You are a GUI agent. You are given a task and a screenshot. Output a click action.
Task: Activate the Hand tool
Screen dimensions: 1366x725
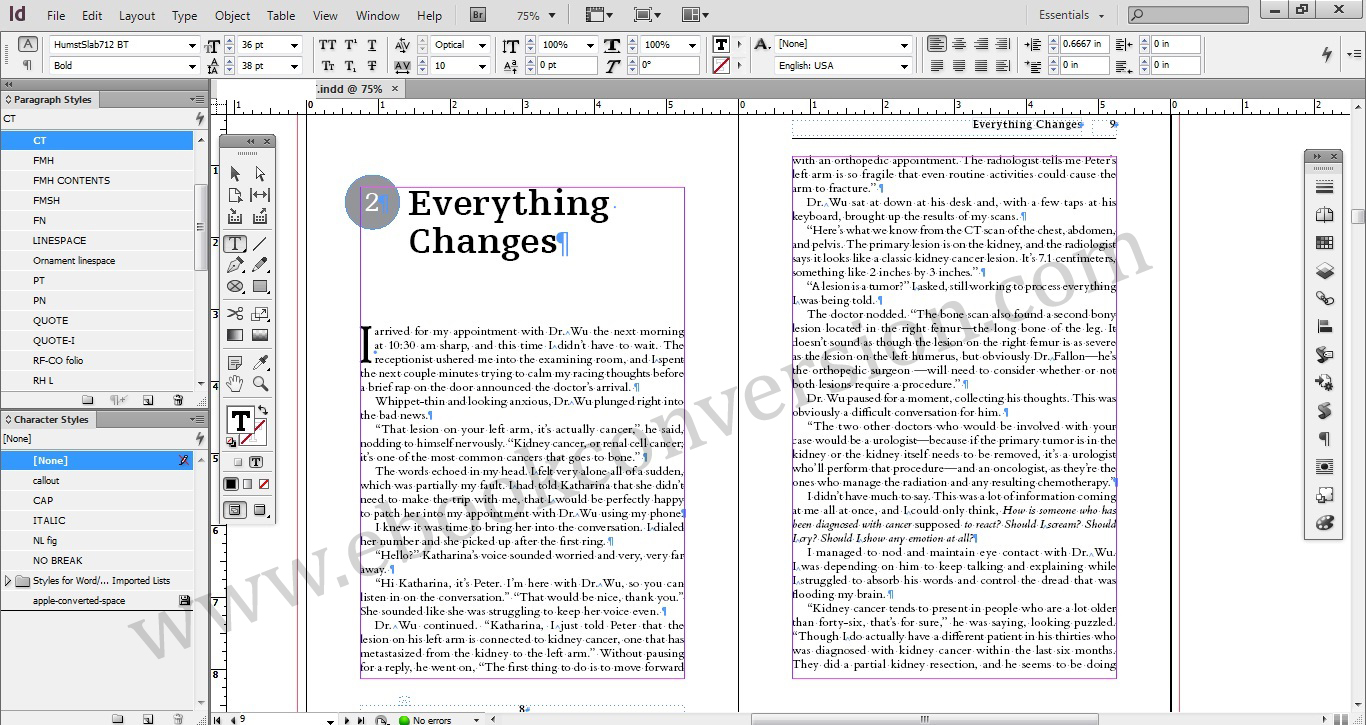[x=235, y=384]
